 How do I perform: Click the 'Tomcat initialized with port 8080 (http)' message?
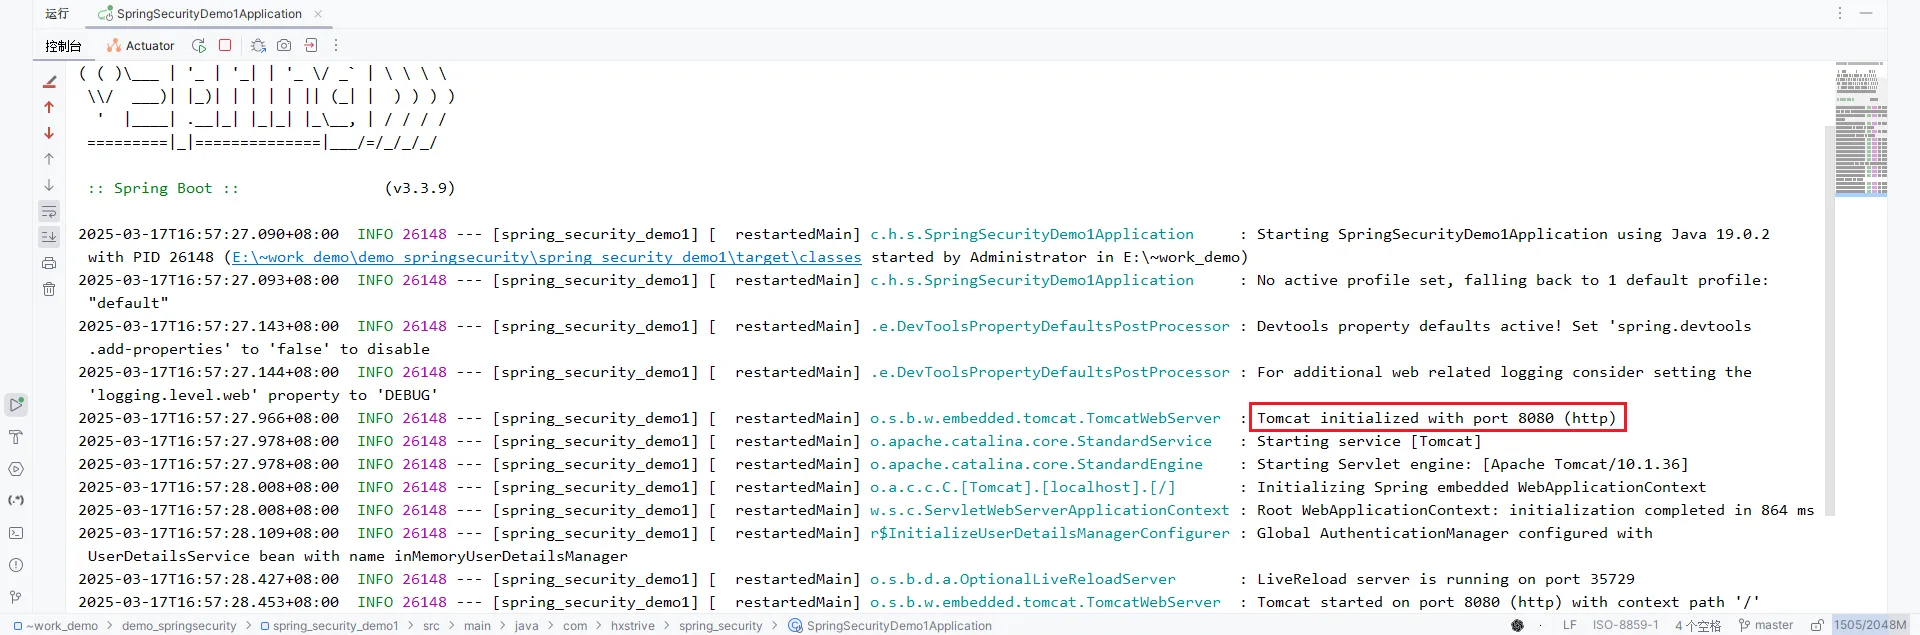(x=1436, y=418)
